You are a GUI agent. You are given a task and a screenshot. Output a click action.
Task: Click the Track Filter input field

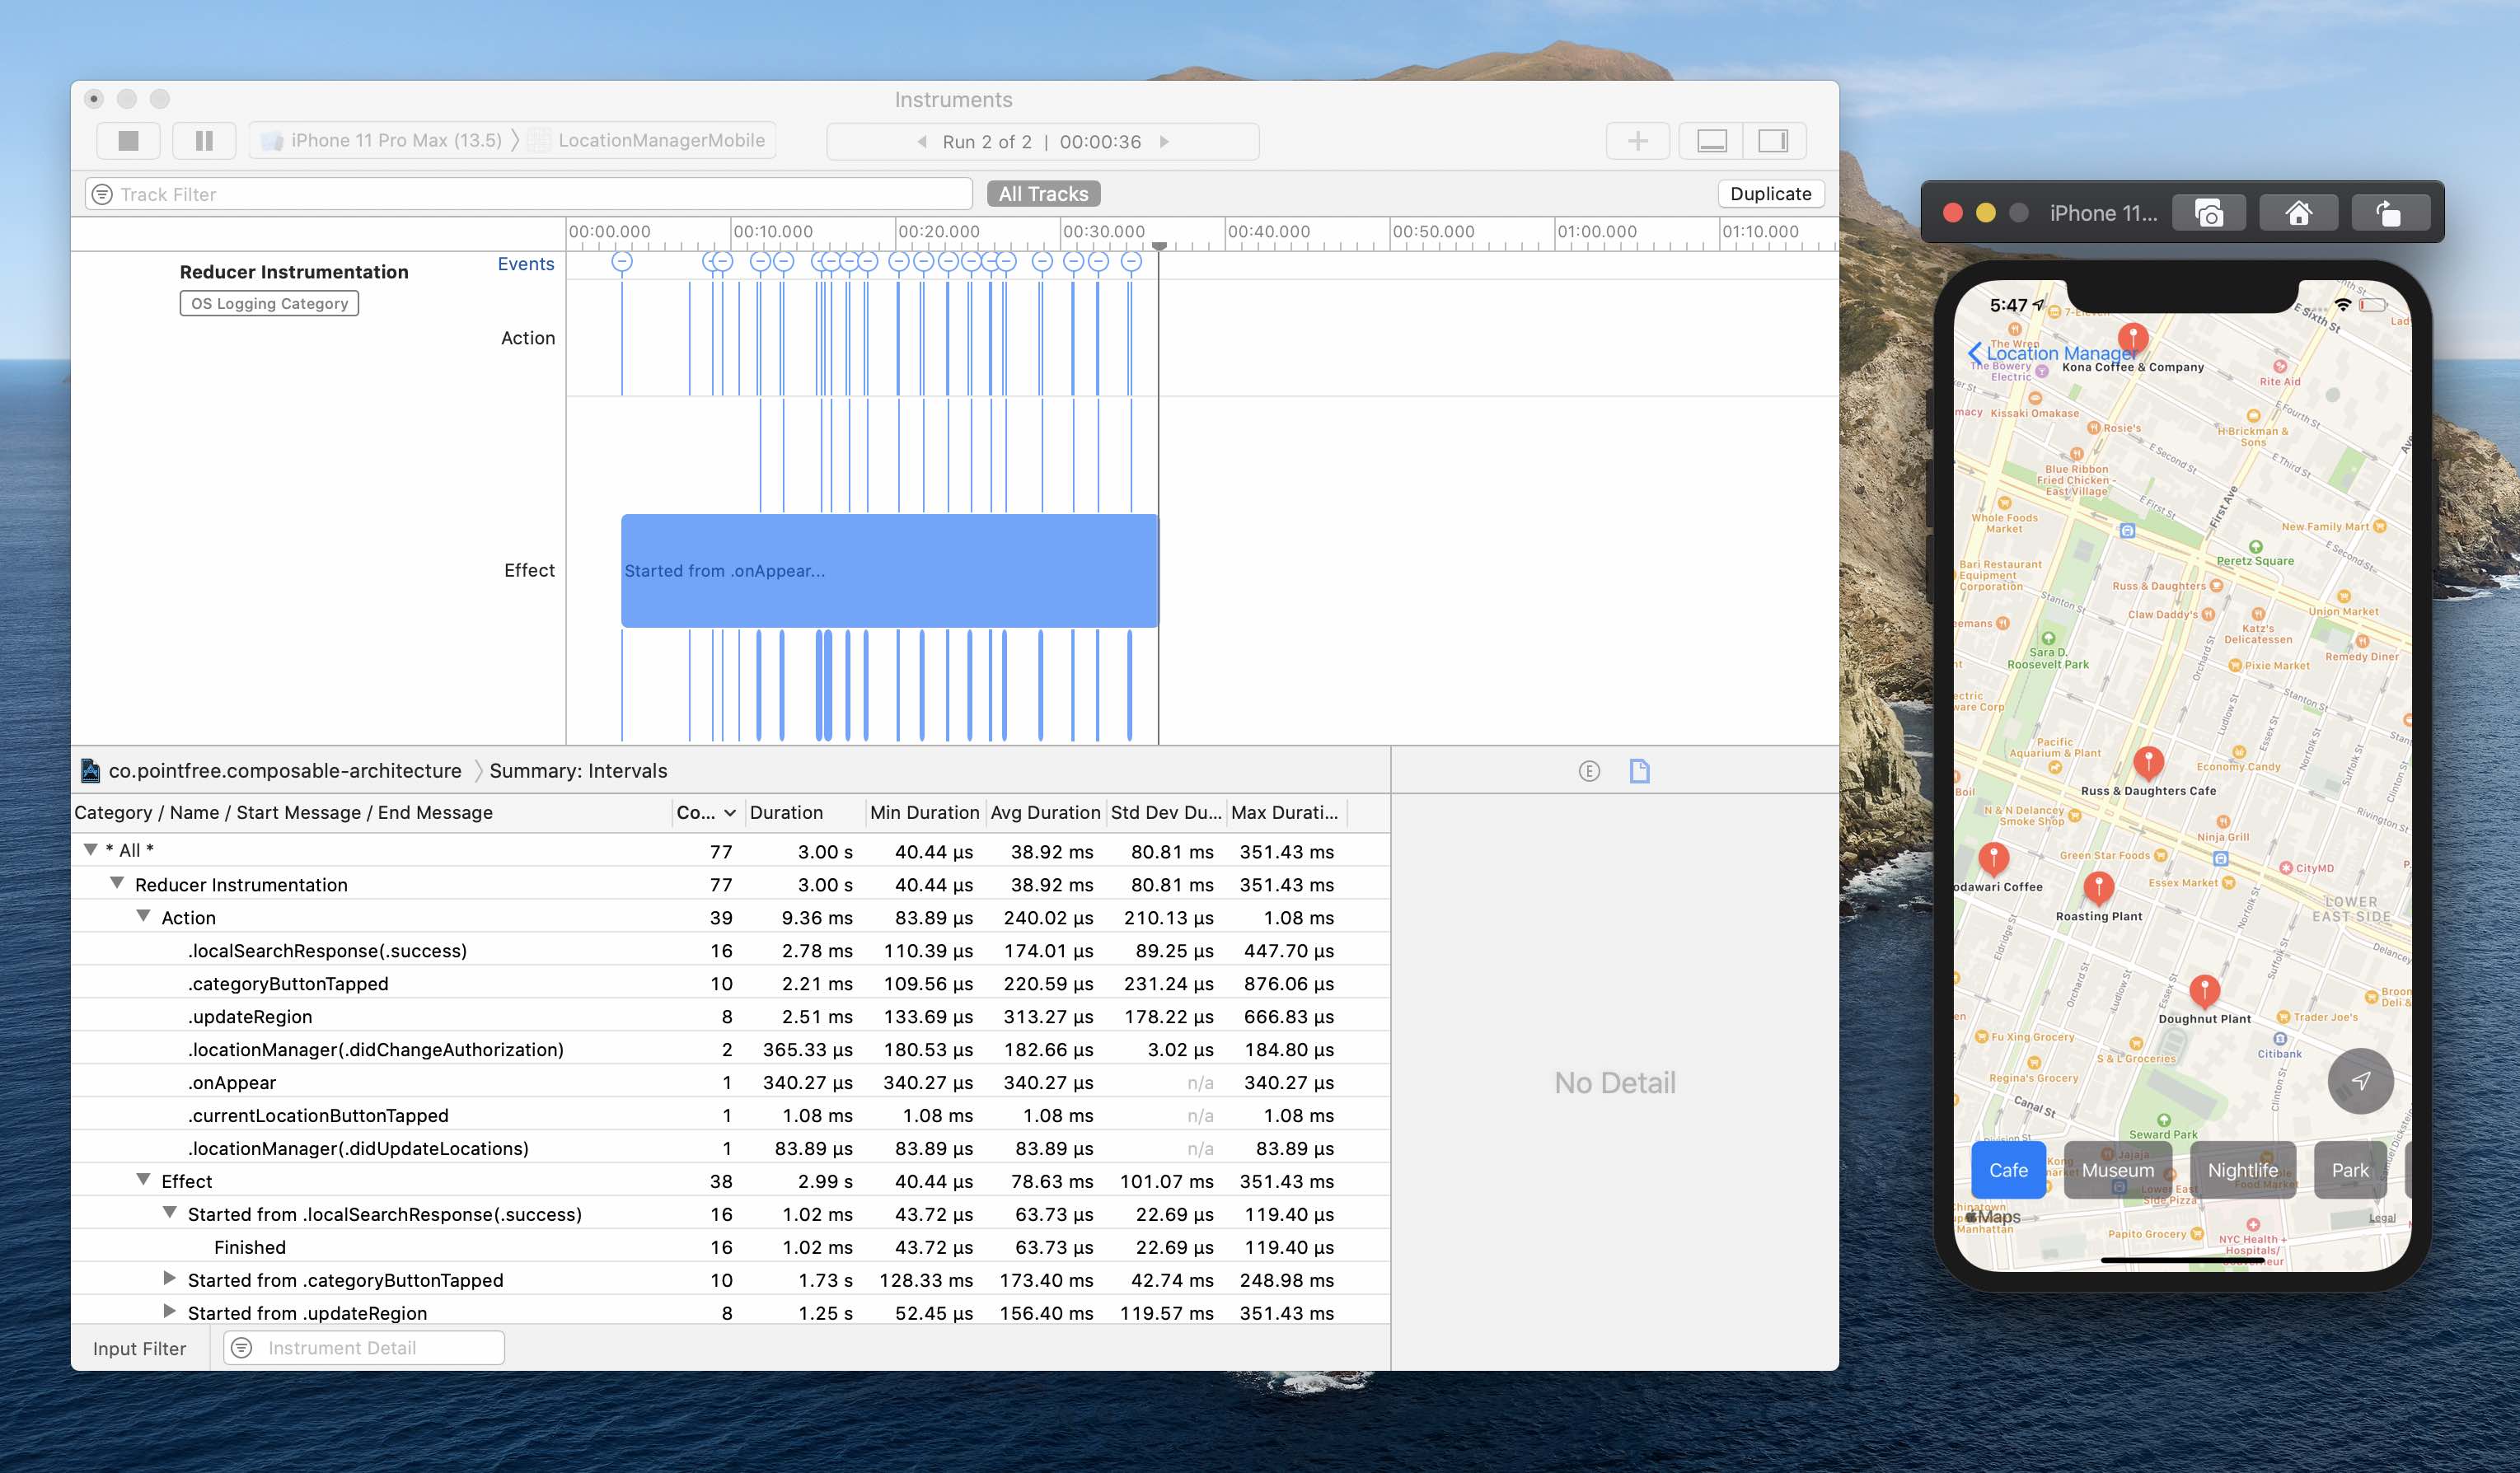coord(540,194)
